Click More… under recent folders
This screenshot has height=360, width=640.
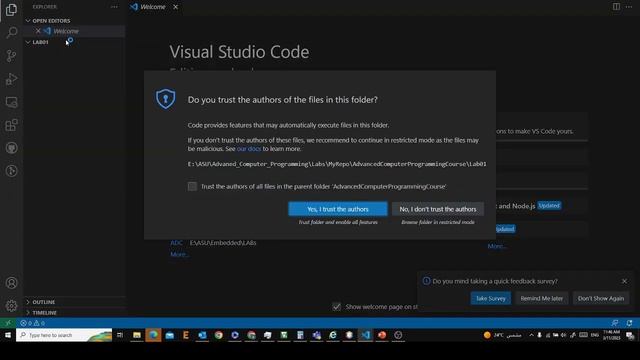[180, 254]
